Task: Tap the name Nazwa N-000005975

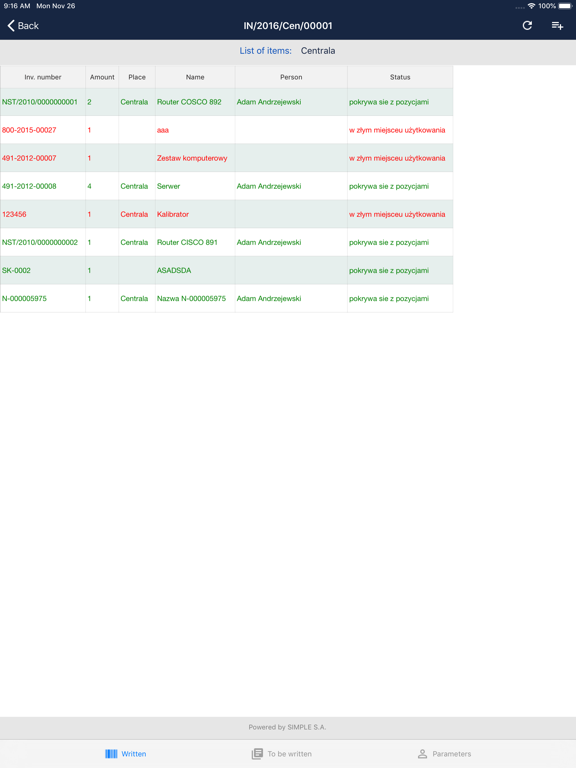Action: tap(192, 298)
